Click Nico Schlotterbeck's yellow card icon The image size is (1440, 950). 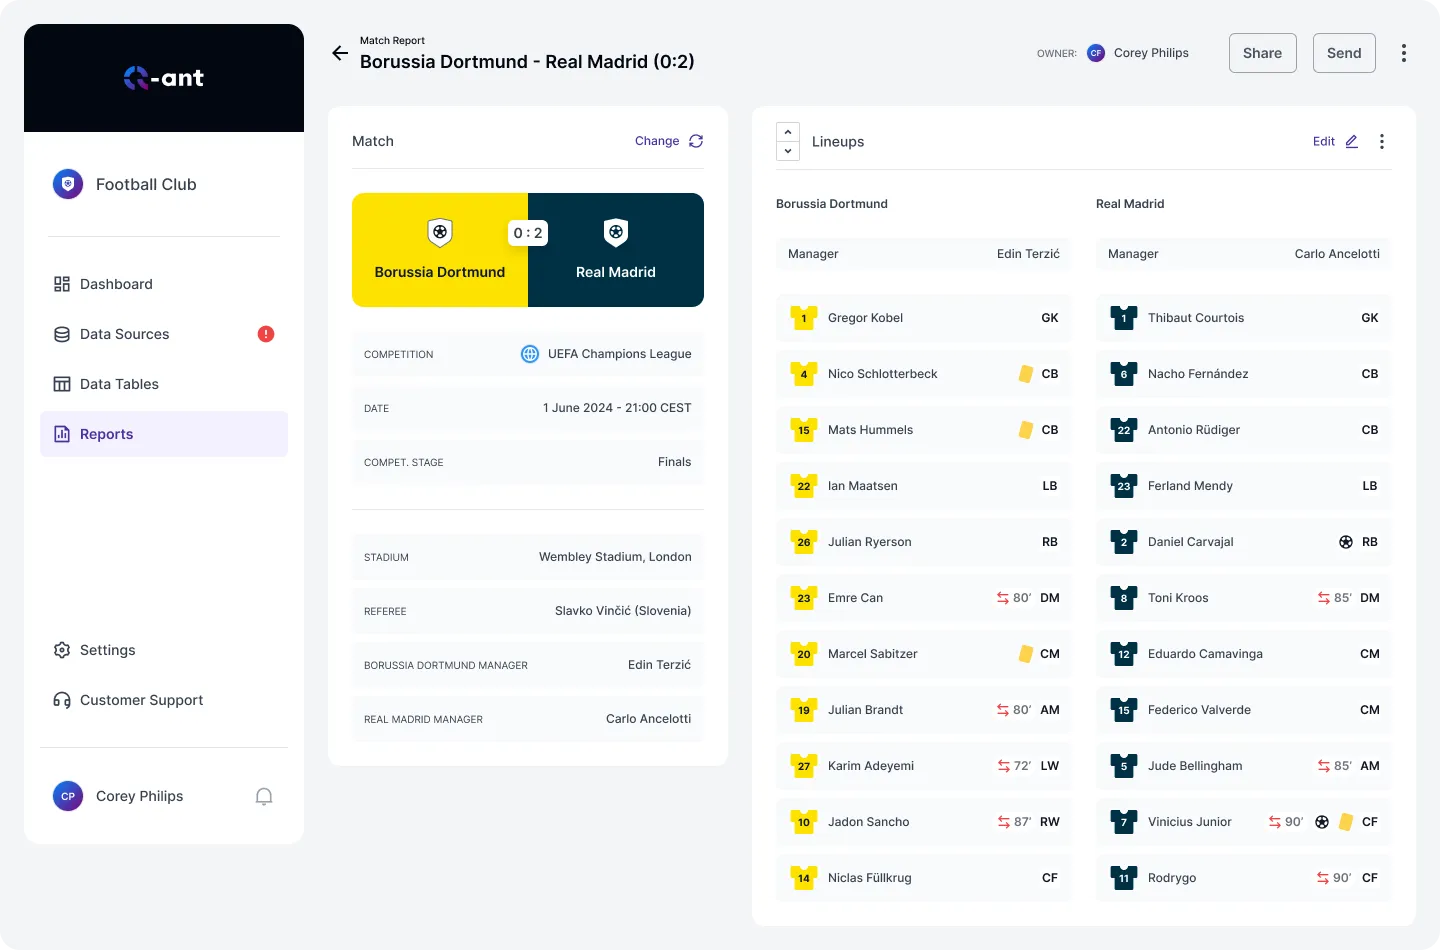1026,374
